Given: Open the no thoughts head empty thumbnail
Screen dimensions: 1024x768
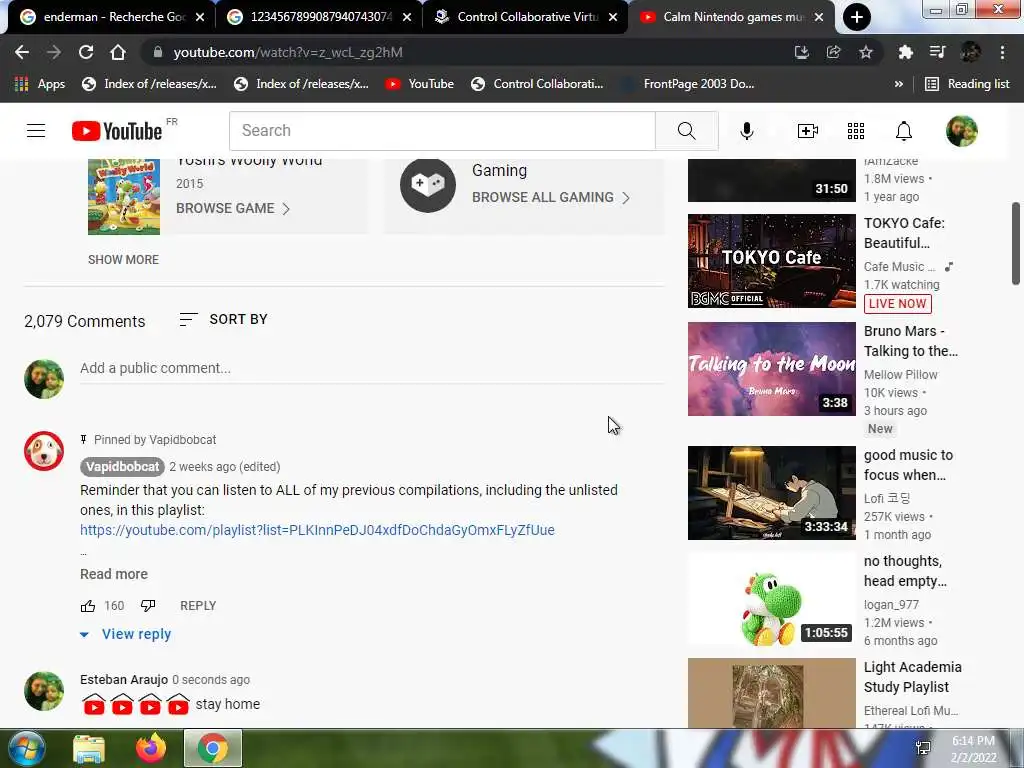Looking at the screenshot, I should coord(771,599).
